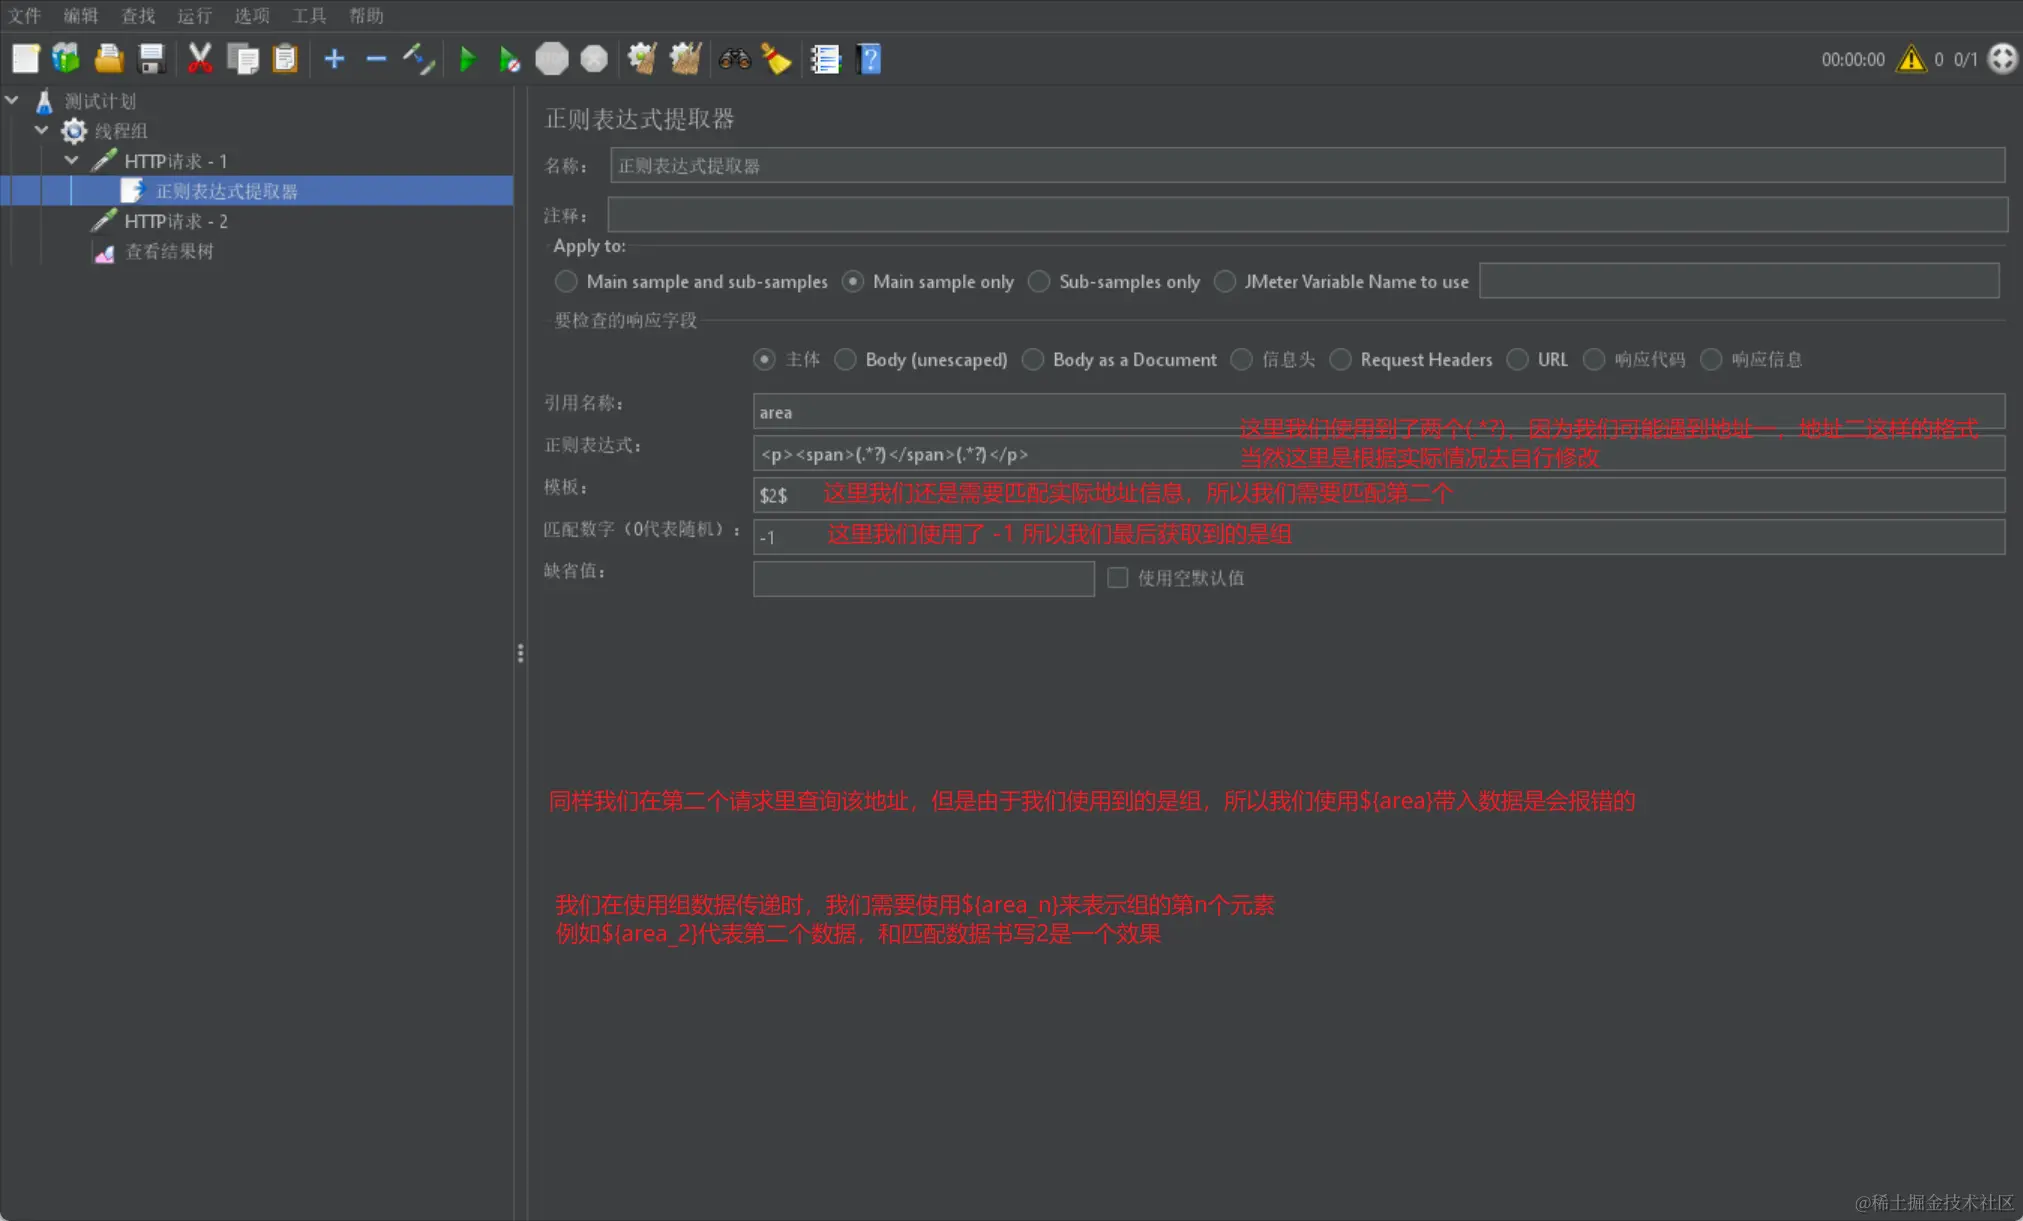The width and height of the screenshot is (2023, 1221).
Task: Click the scissors Cut icon
Action: [200, 59]
